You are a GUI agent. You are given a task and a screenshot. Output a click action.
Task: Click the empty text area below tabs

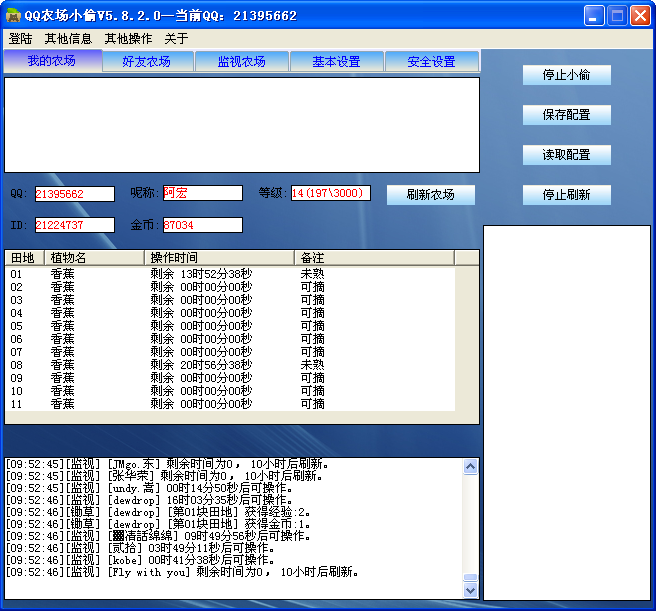coord(242,125)
